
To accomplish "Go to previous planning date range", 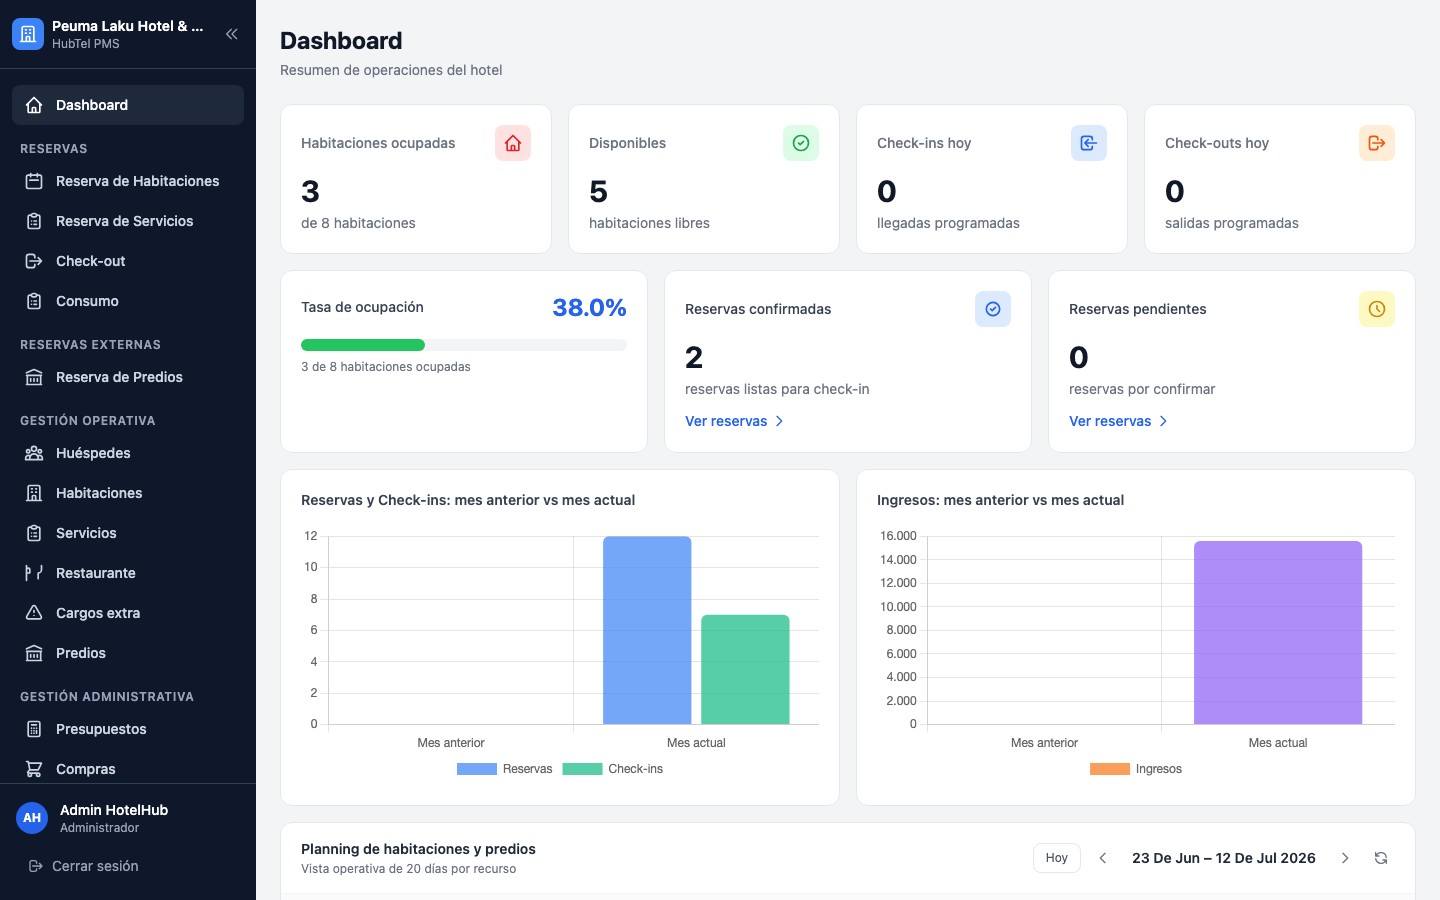I will (x=1103, y=858).
